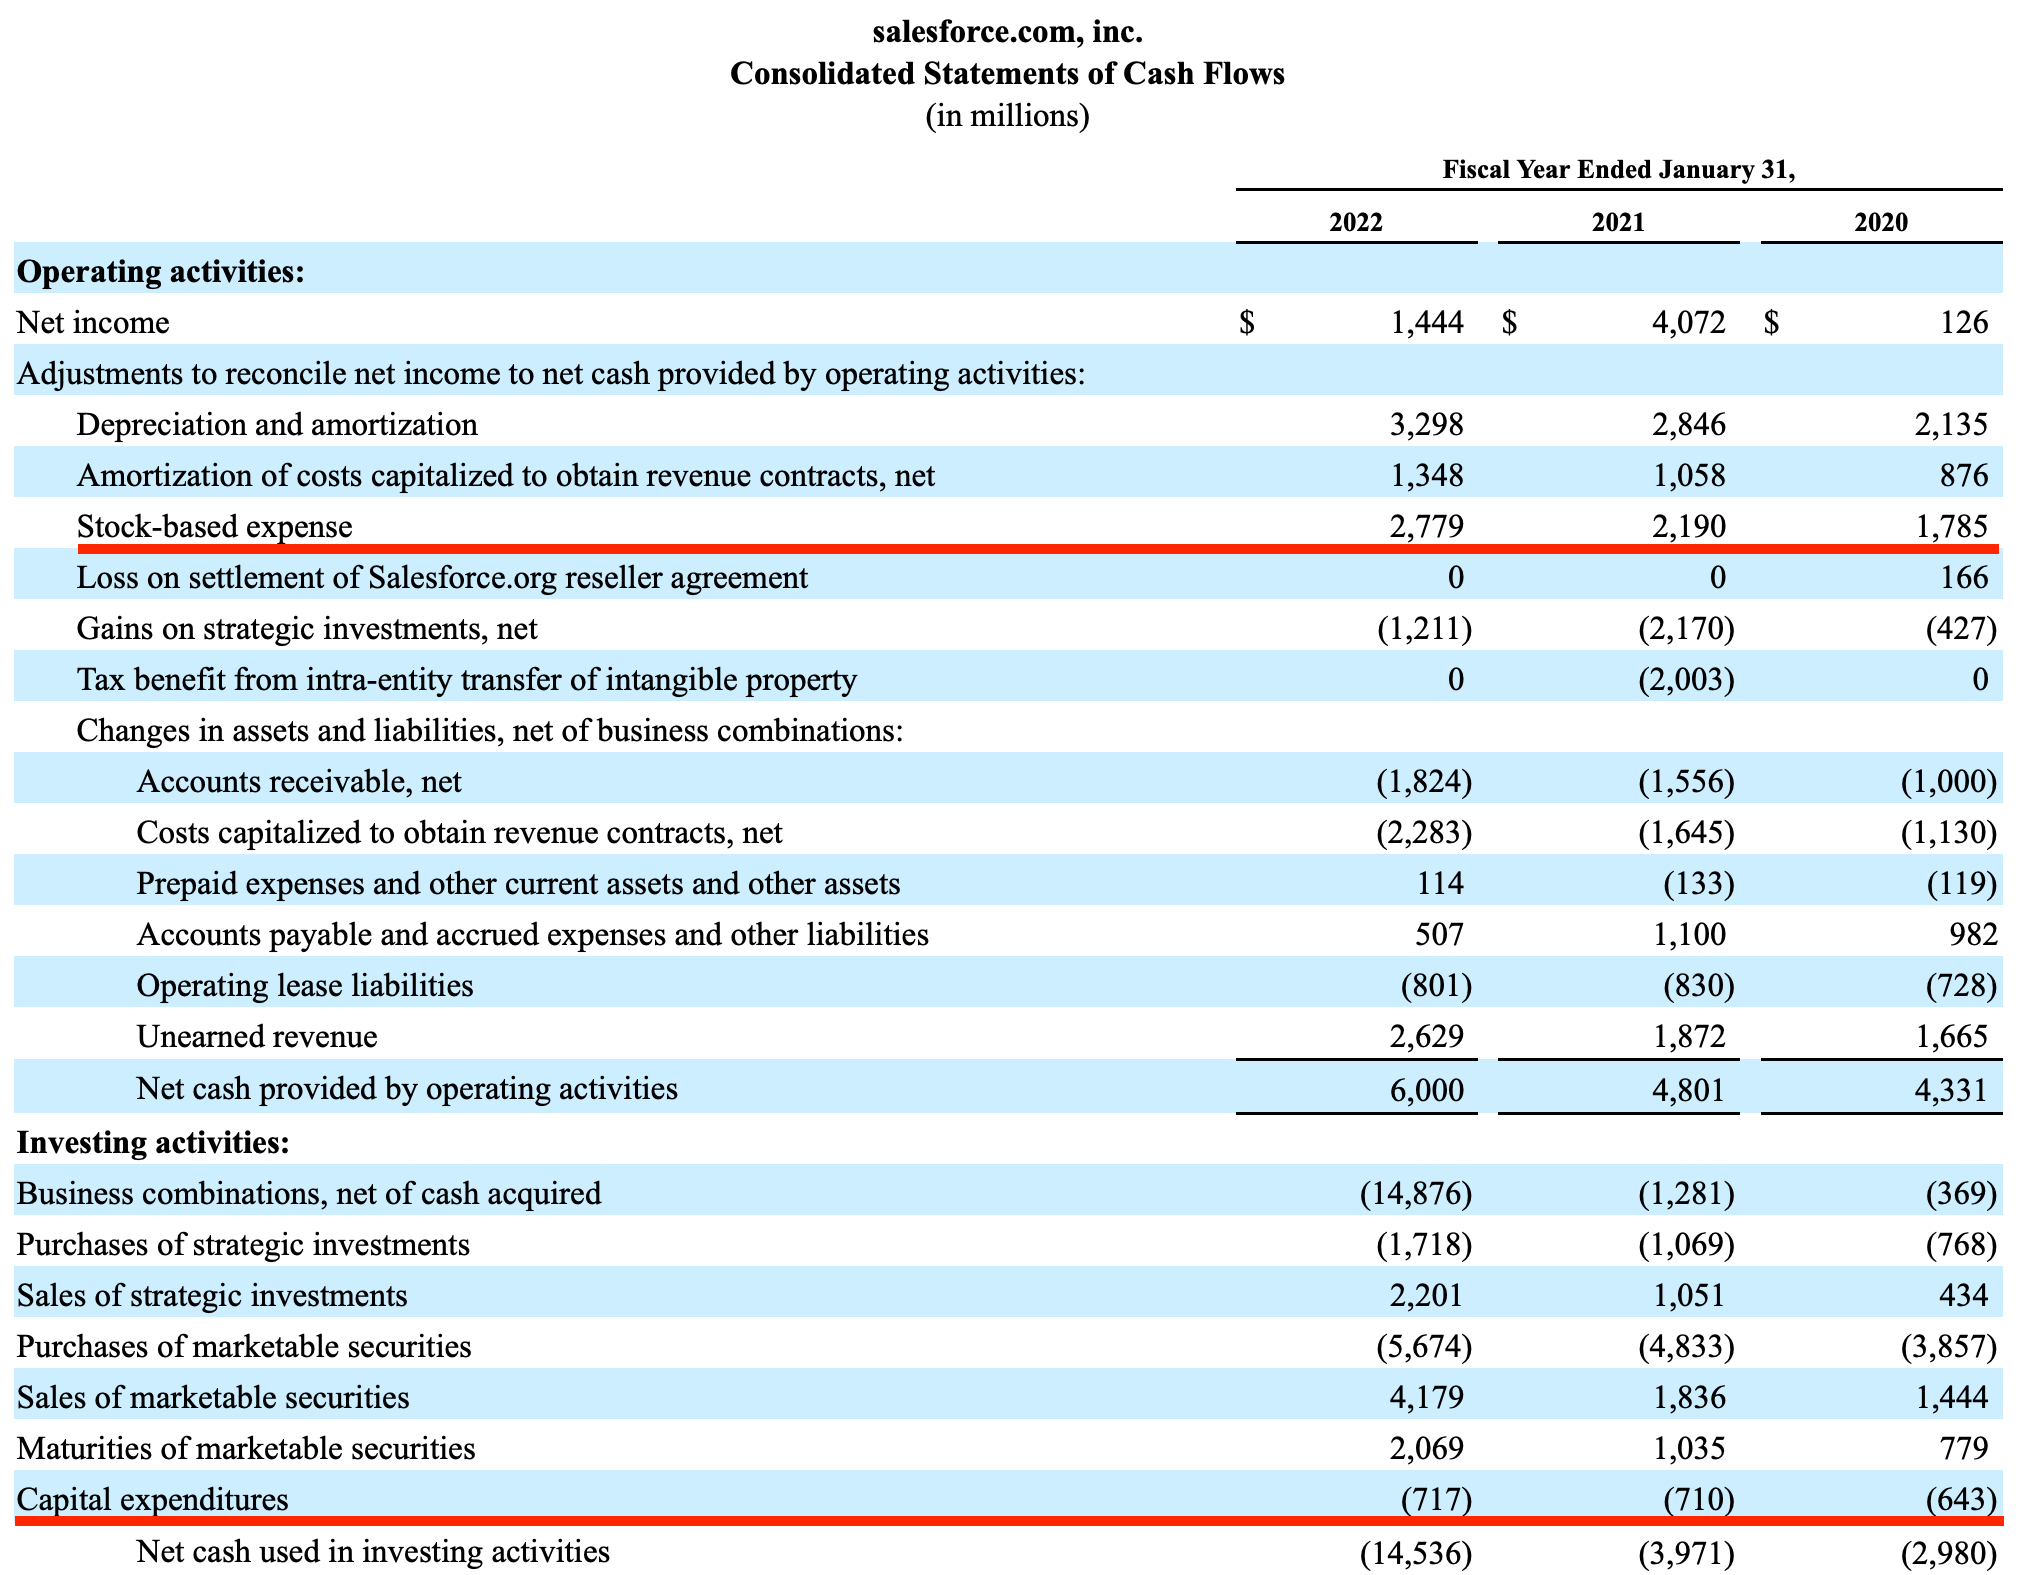
Task: Click the 'Fiscal Year Ended January 31,' header
Action: click(x=1618, y=169)
